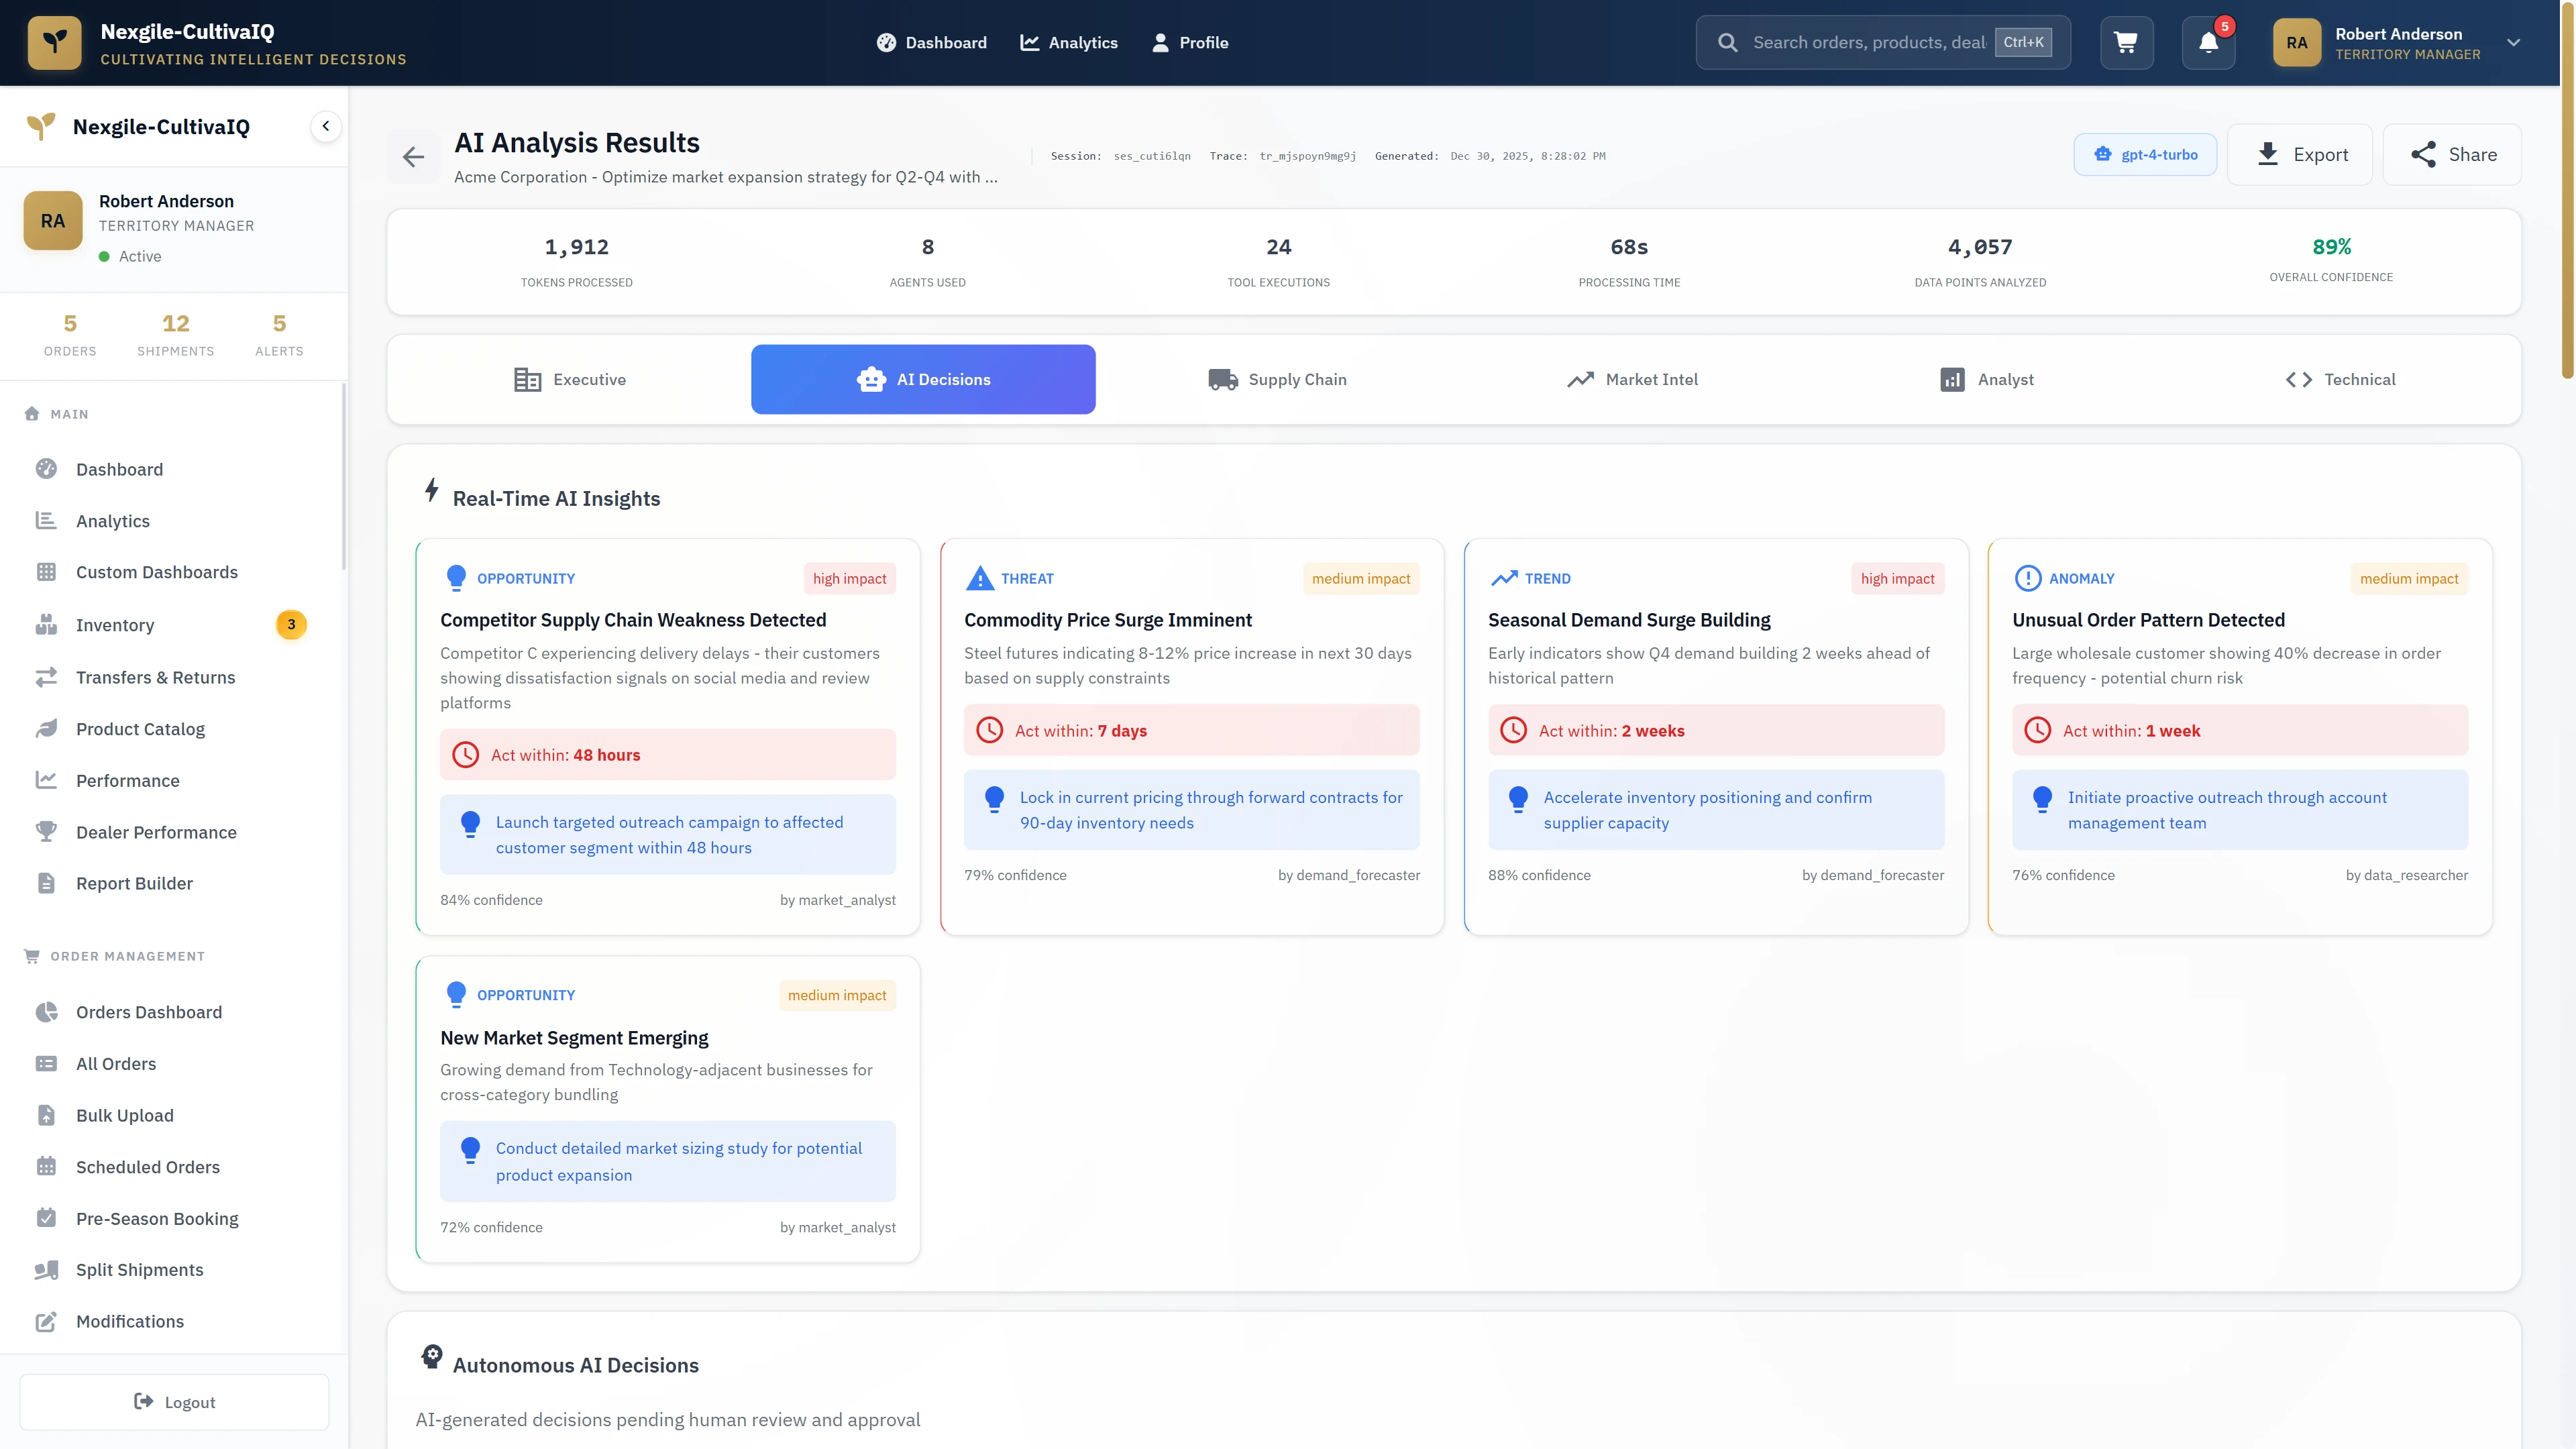Toggle the Inventory badge showing 3 alerts

[x=290, y=625]
